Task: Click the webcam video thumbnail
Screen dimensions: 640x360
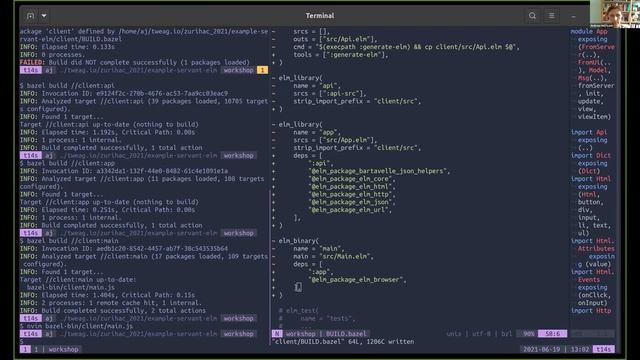Action: [615, 13]
